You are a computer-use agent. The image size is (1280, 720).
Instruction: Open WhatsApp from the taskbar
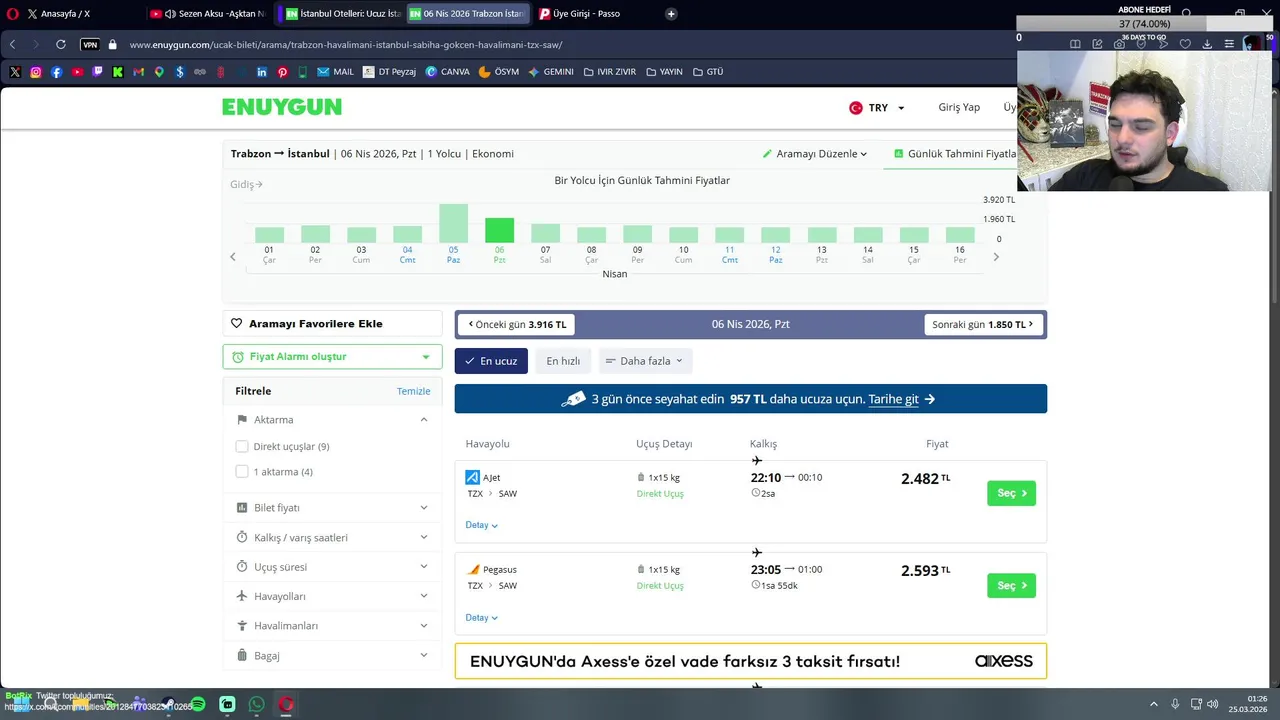(x=256, y=704)
